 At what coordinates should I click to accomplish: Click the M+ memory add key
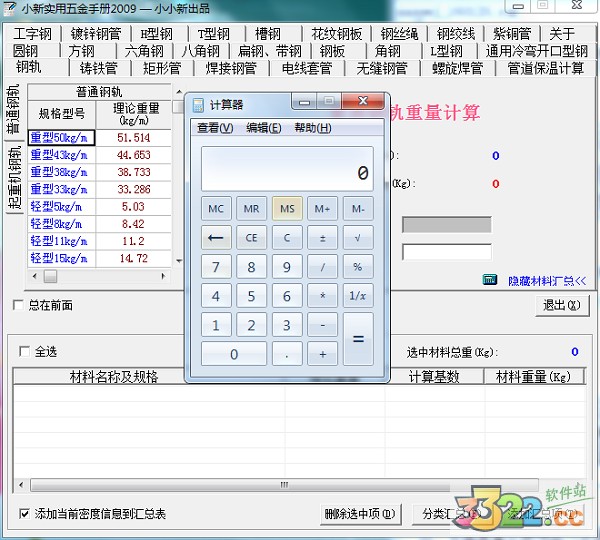click(322, 209)
